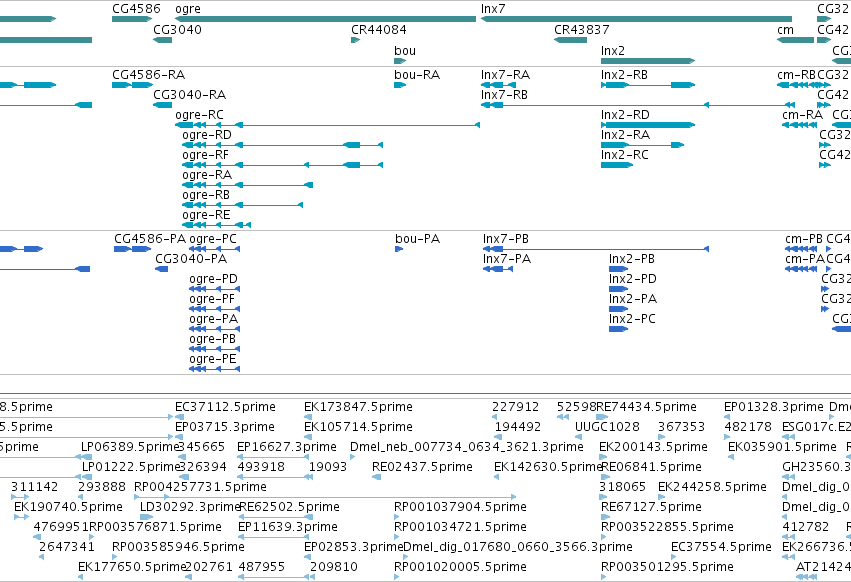Click insertion RE02437.5prime
The width and height of the screenshot is (851, 582).
coord(376,477)
